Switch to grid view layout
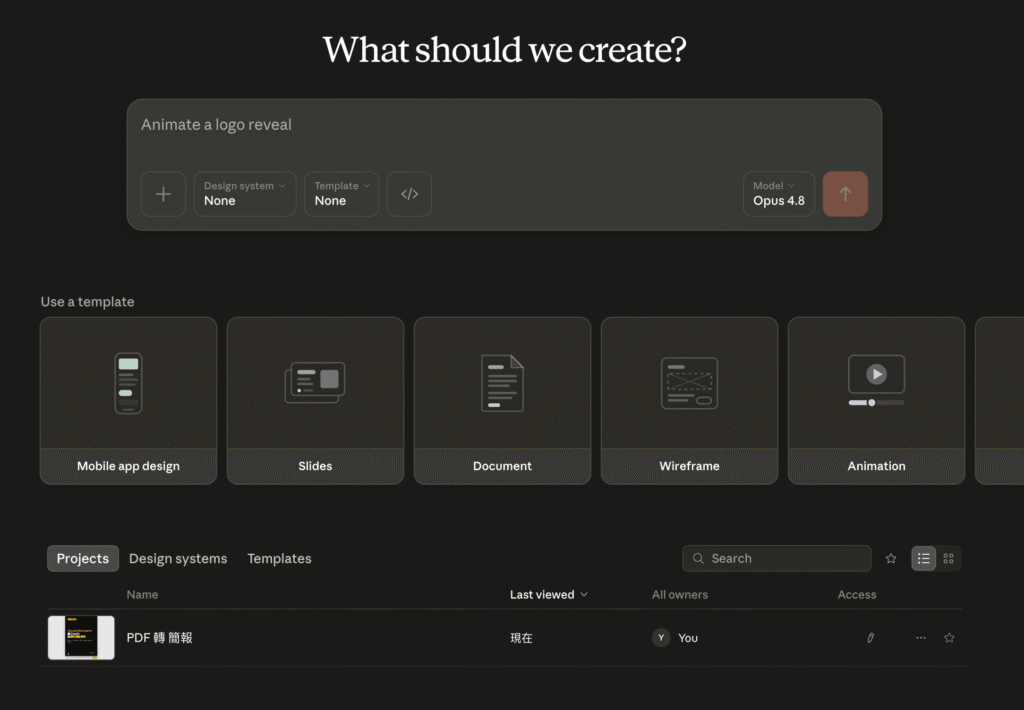This screenshot has height=710, width=1024. [x=948, y=558]
